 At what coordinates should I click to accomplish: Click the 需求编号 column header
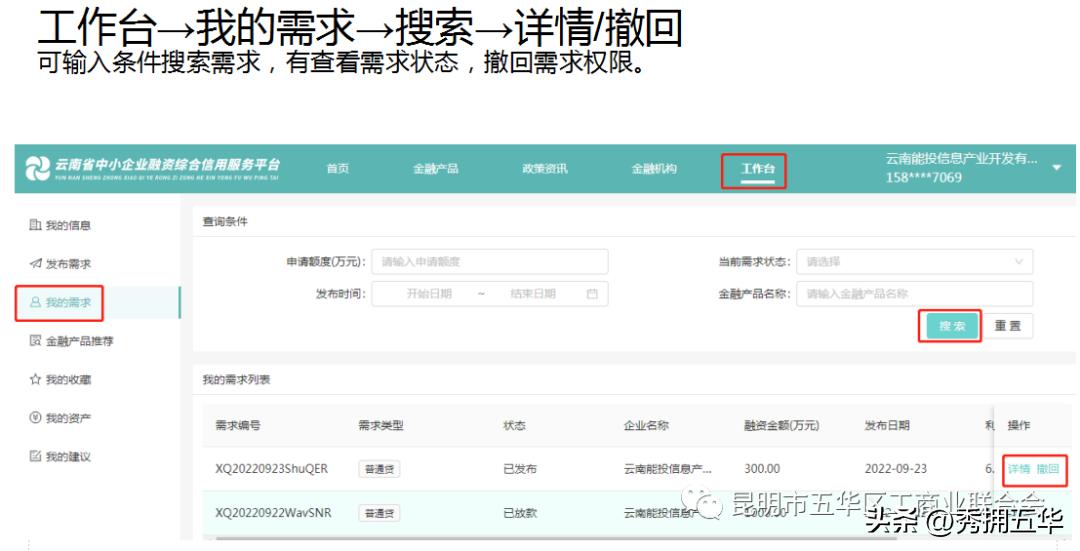pos(238,426)
